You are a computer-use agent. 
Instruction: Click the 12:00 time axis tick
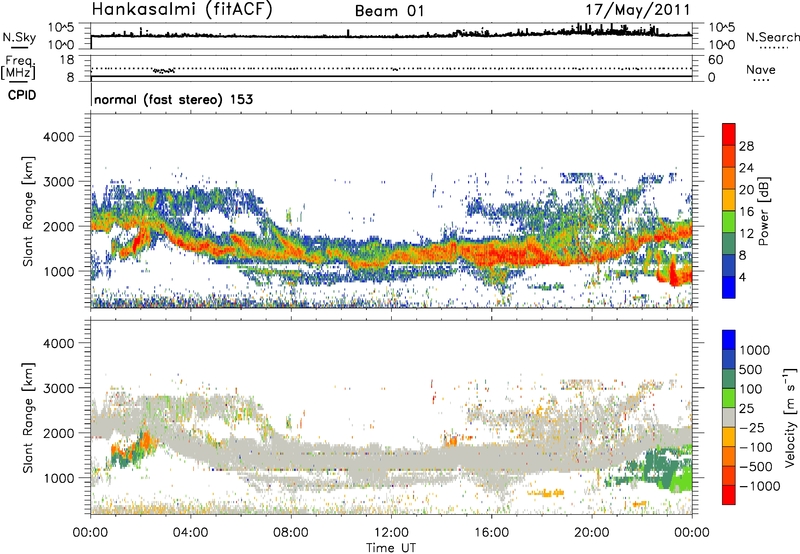point(391,533)
